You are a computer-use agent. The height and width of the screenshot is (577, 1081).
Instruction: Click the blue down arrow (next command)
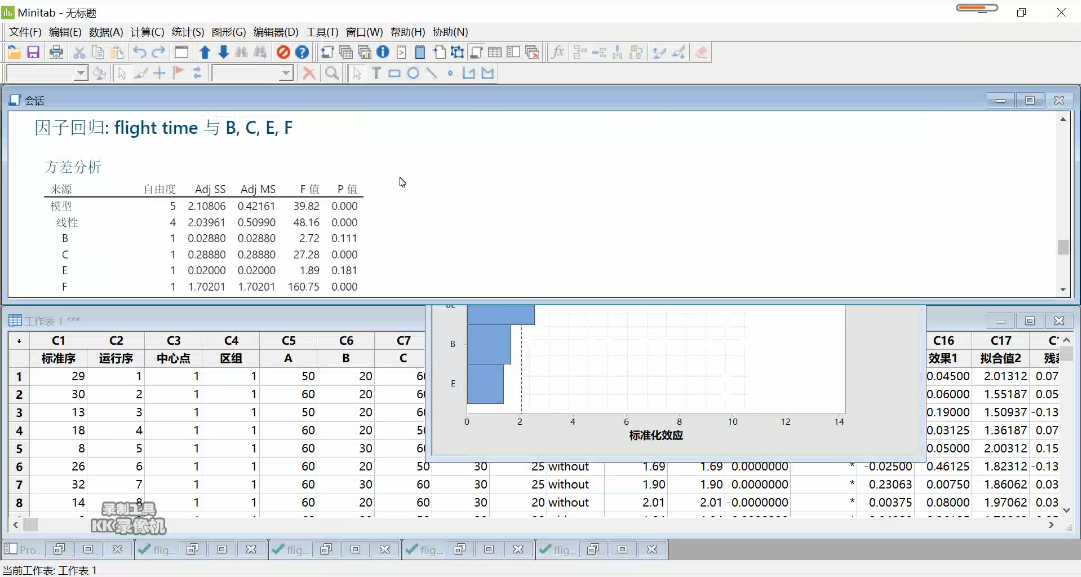click(x=223, y=52)
